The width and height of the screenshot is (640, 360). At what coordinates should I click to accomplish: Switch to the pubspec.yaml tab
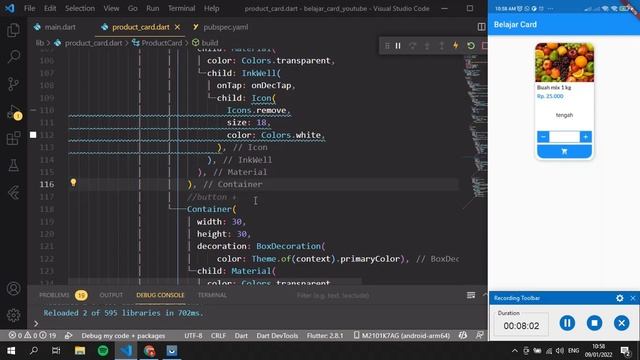(226, 27)
